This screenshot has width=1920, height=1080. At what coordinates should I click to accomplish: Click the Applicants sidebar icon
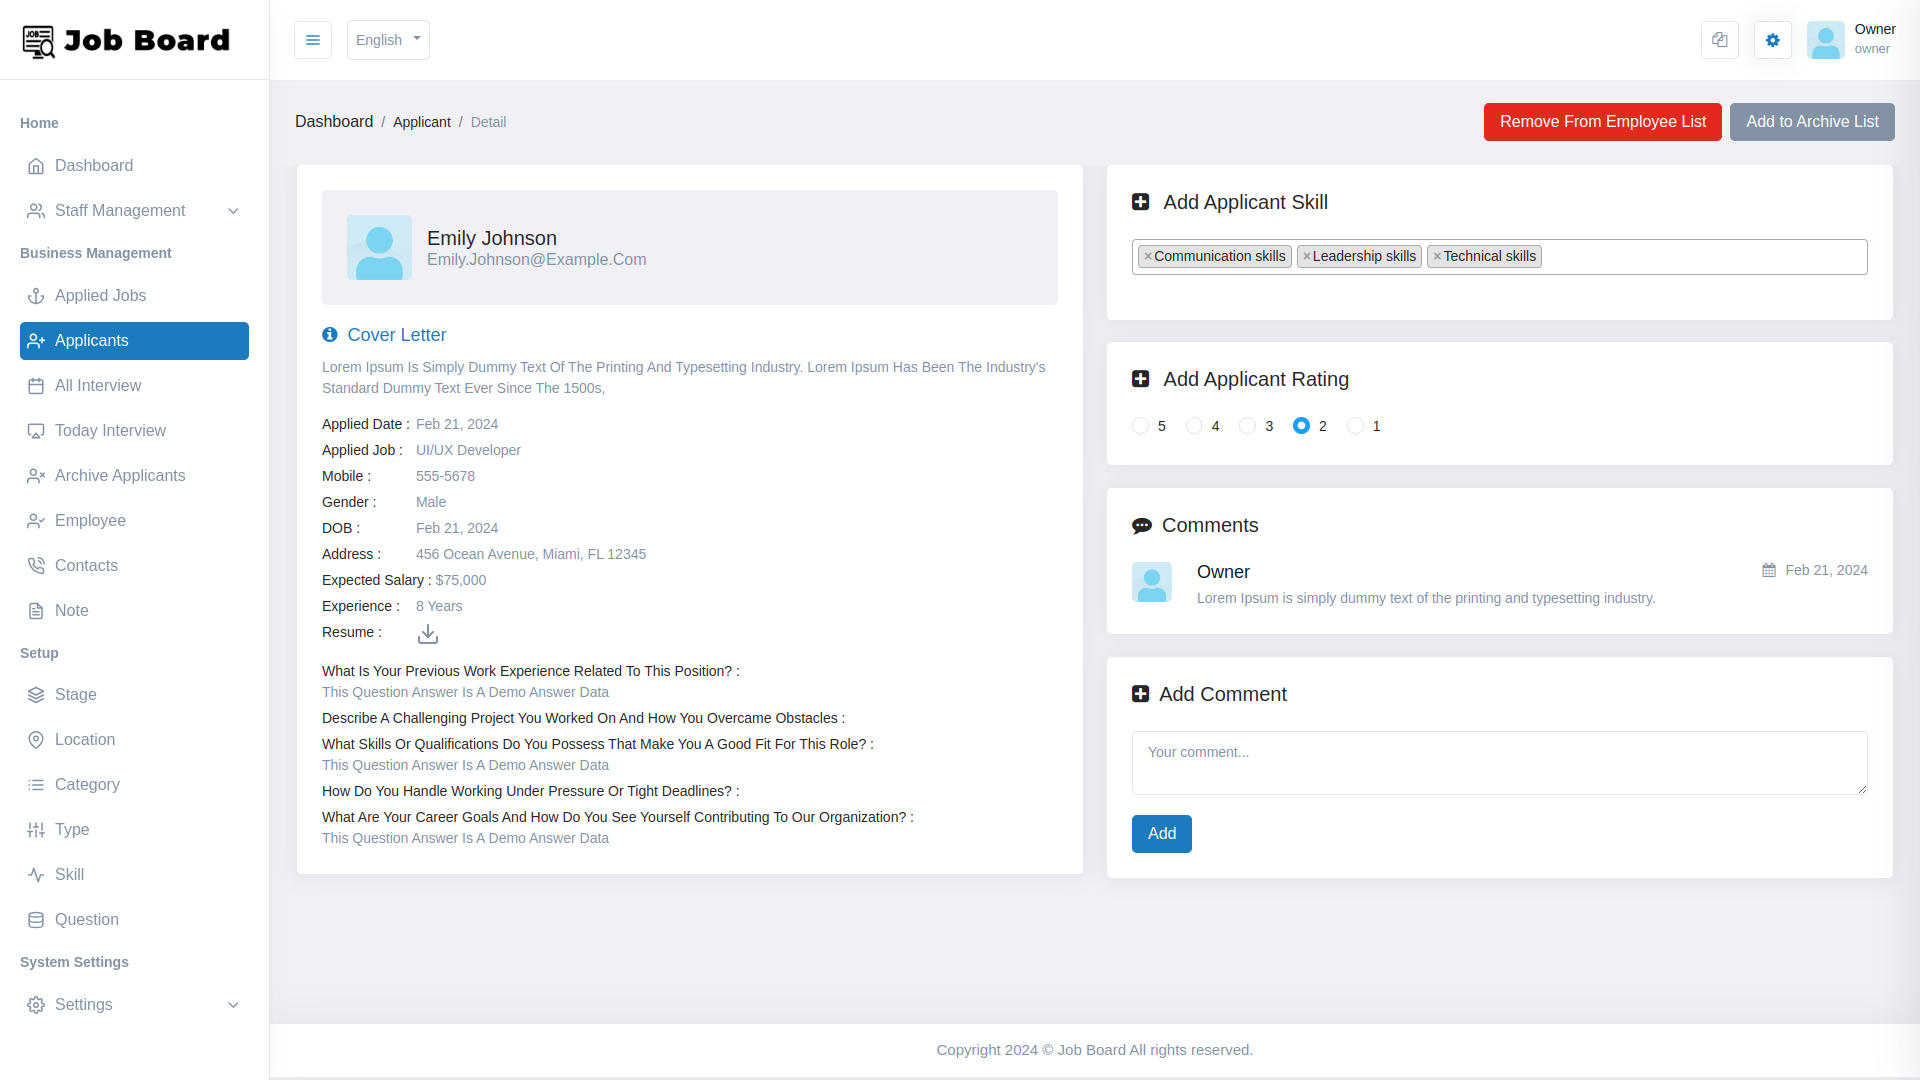coord(36,340)
